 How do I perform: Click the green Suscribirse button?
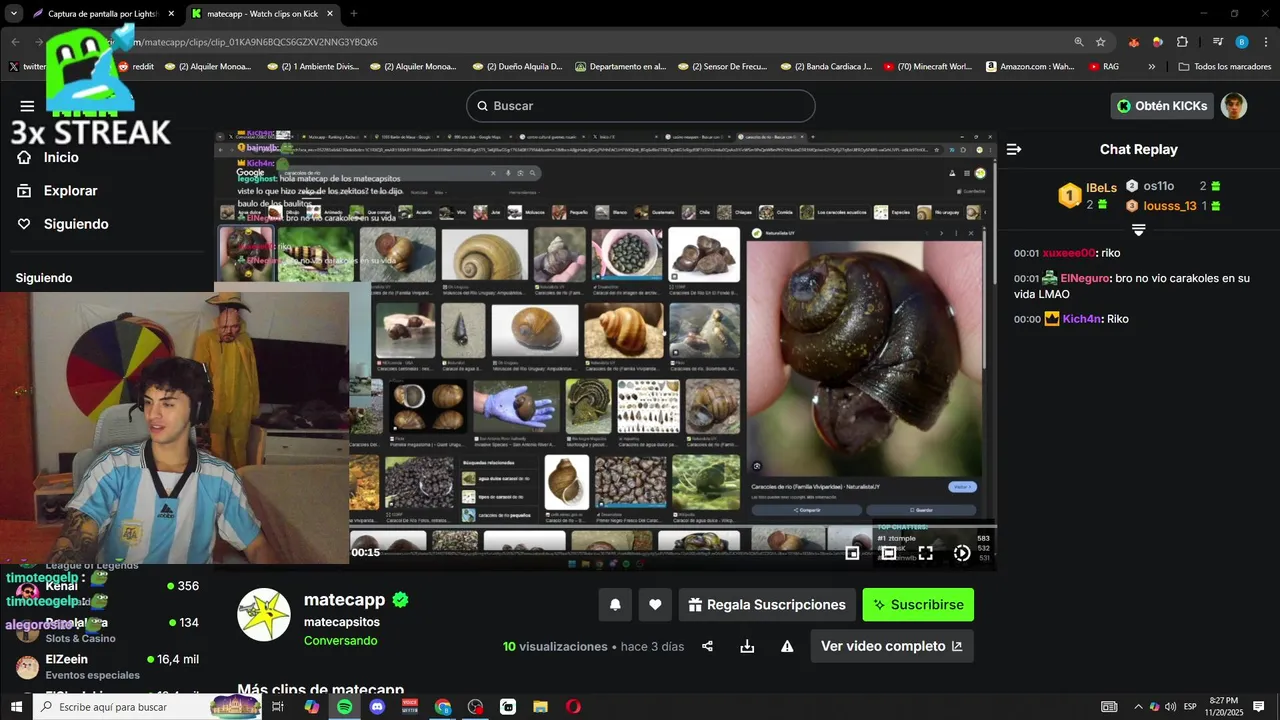tap(918, 604)
